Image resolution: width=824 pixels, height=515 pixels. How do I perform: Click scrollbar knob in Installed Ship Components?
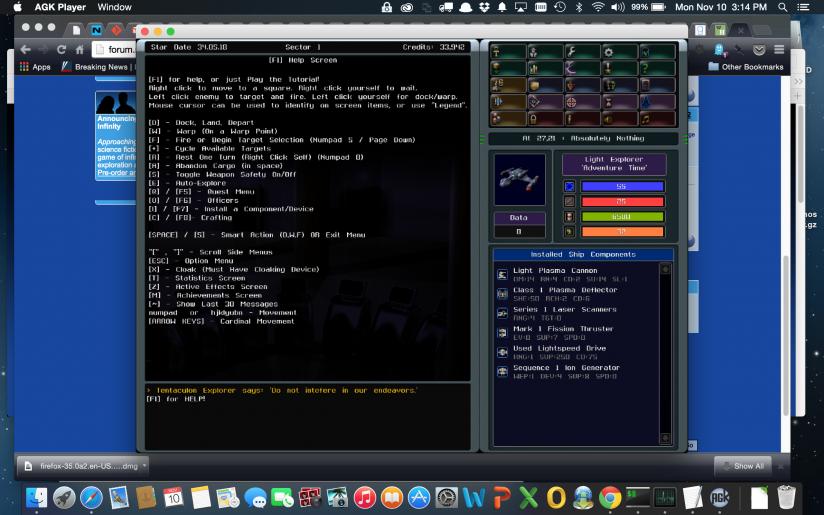tap(664, 268)
